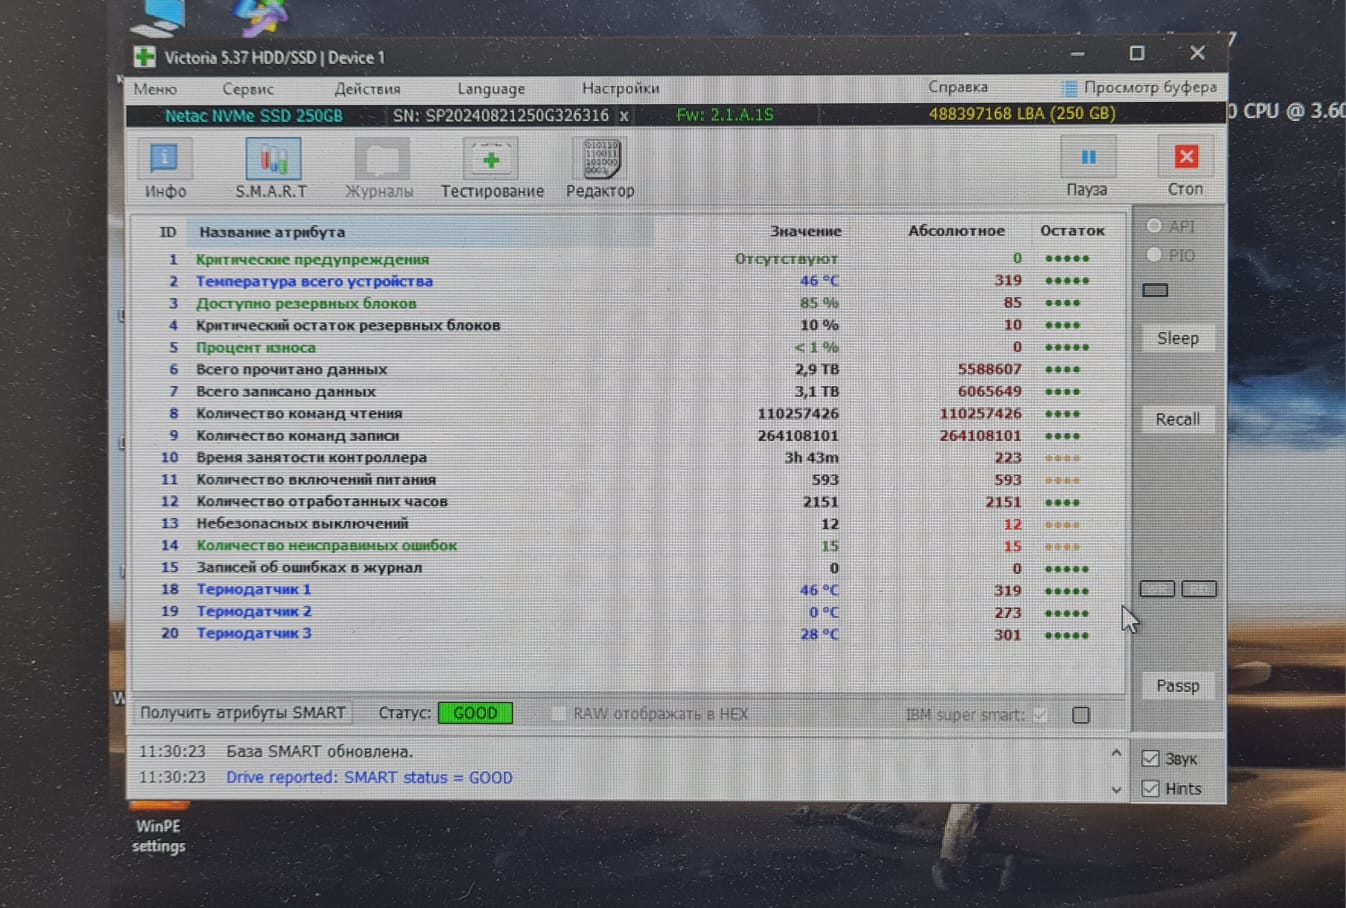Open the Service (Сервис) menu

248,89
